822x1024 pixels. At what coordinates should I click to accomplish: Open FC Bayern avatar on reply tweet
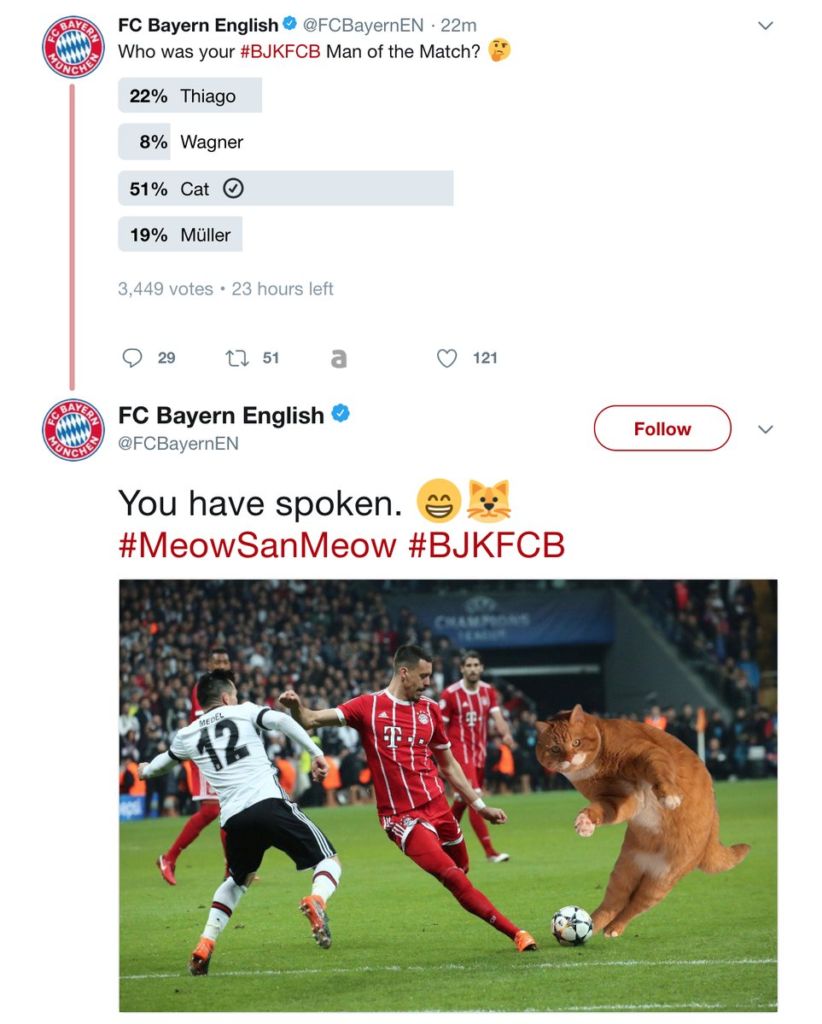[73, 430]
